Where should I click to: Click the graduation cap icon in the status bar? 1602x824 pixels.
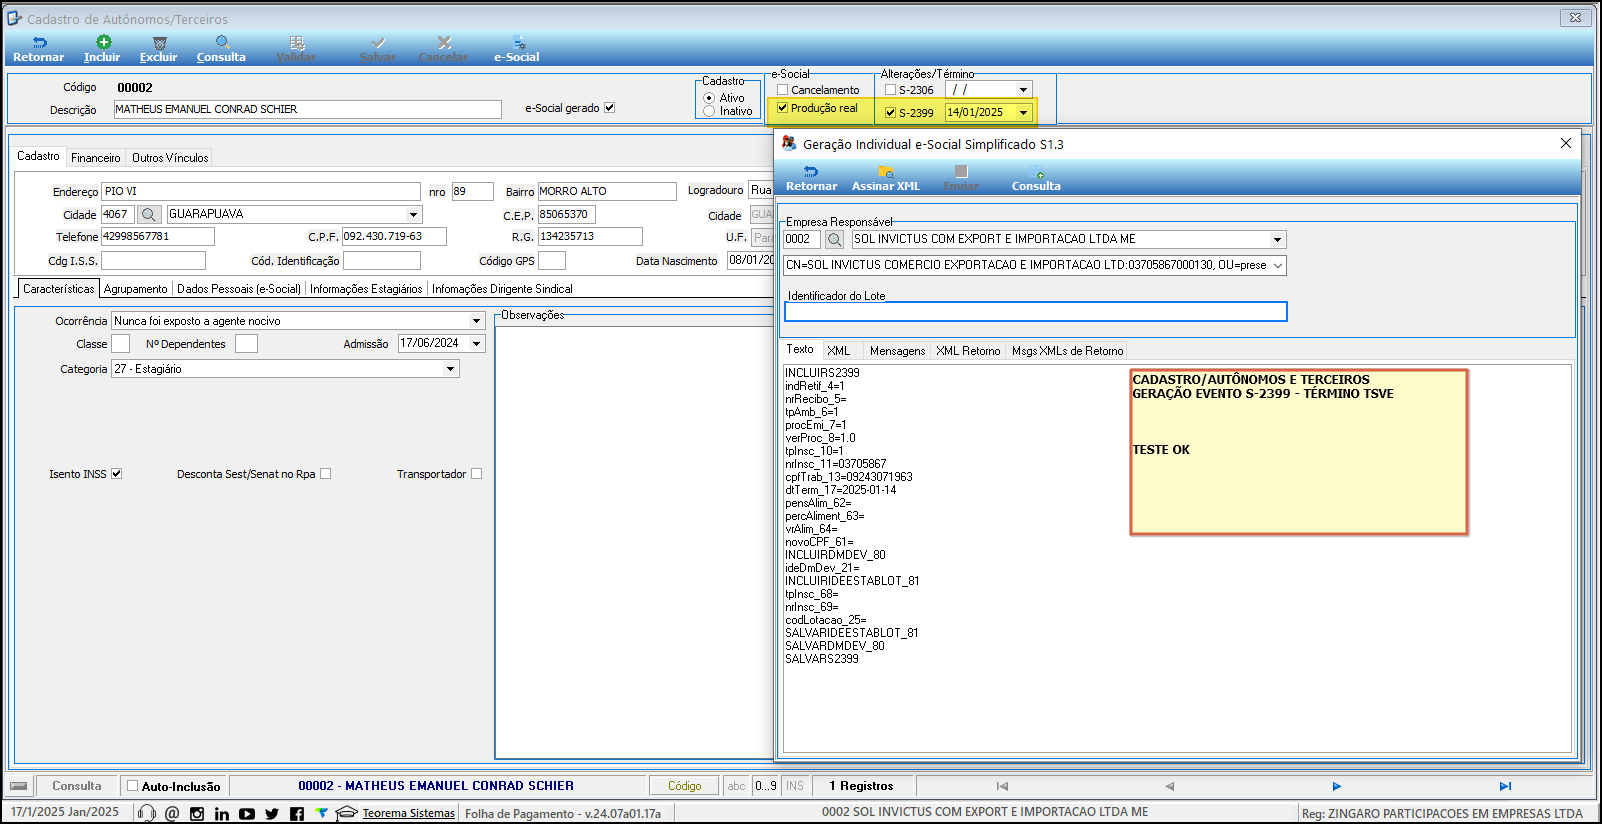click(346, 813)
